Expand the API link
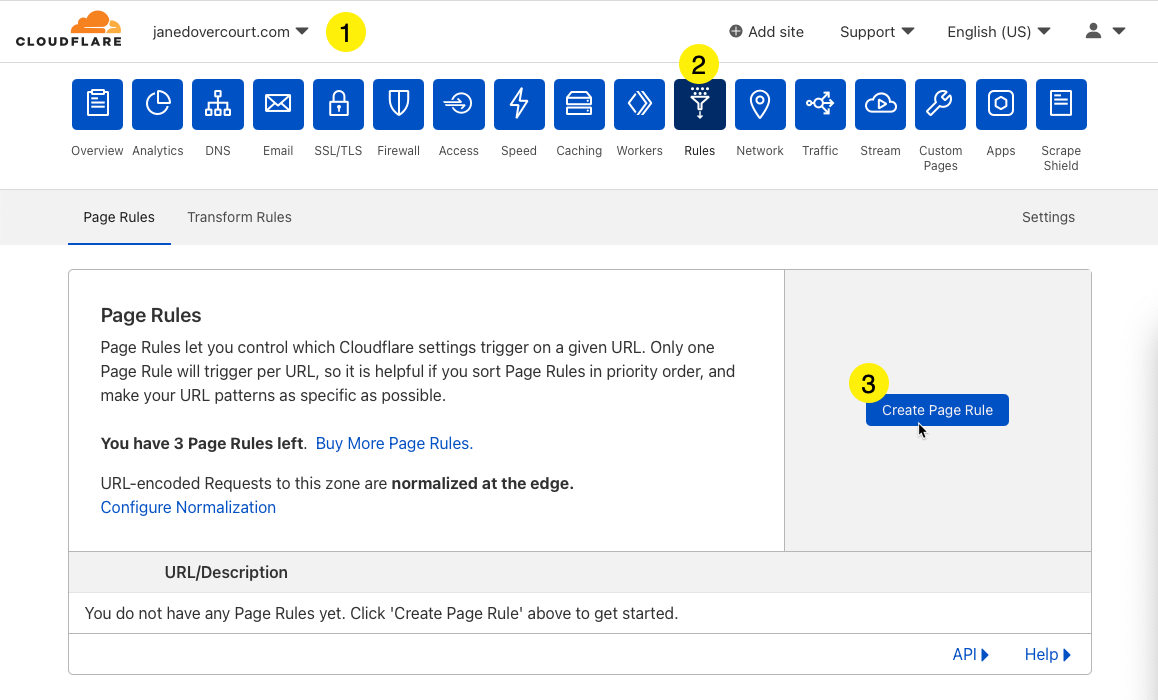Screen dimensions: 1158x700 pyautogui.click(x=970, y=654)
